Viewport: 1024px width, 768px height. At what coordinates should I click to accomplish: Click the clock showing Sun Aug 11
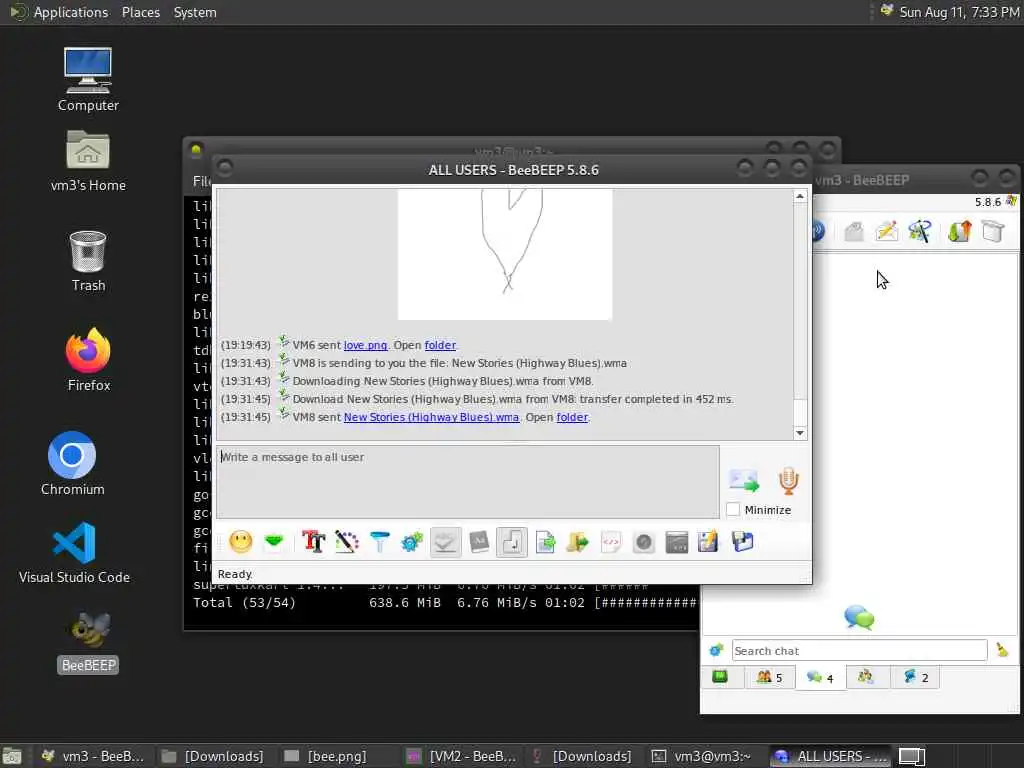[959, 12]
